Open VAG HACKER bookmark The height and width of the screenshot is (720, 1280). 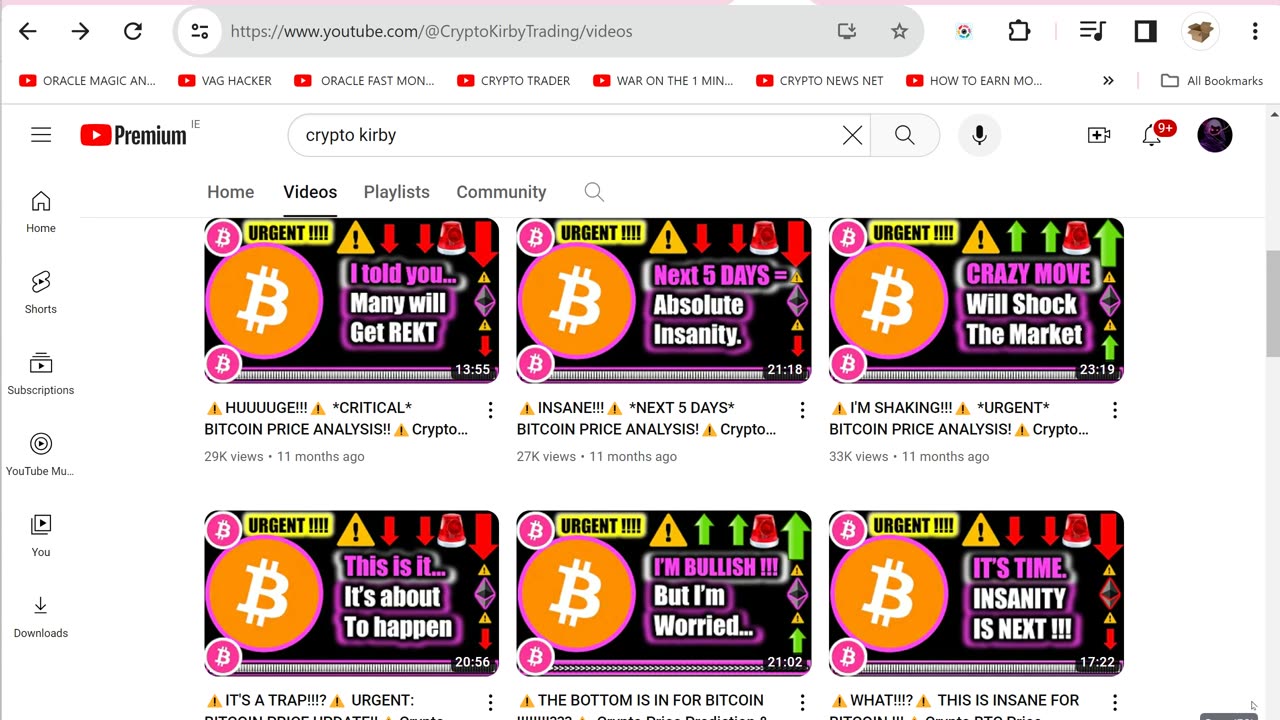[224, 81]
